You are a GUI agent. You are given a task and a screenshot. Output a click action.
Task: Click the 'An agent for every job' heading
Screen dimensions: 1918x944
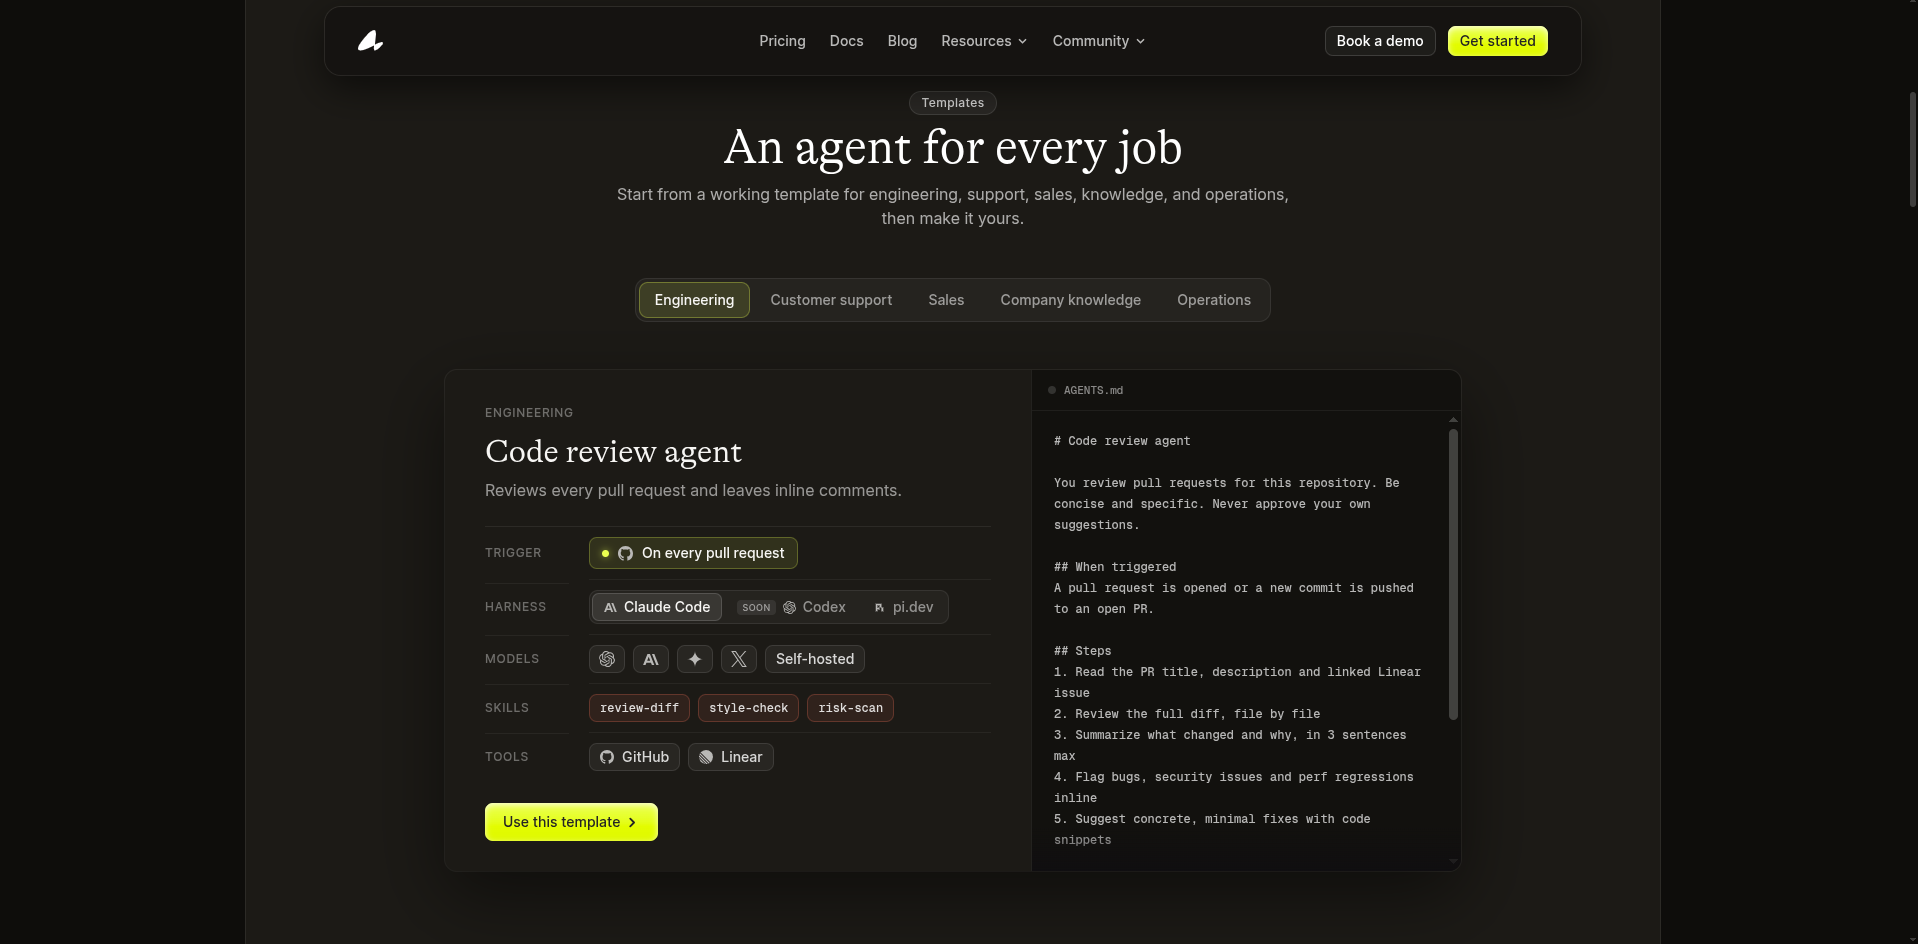pos(952,148)
